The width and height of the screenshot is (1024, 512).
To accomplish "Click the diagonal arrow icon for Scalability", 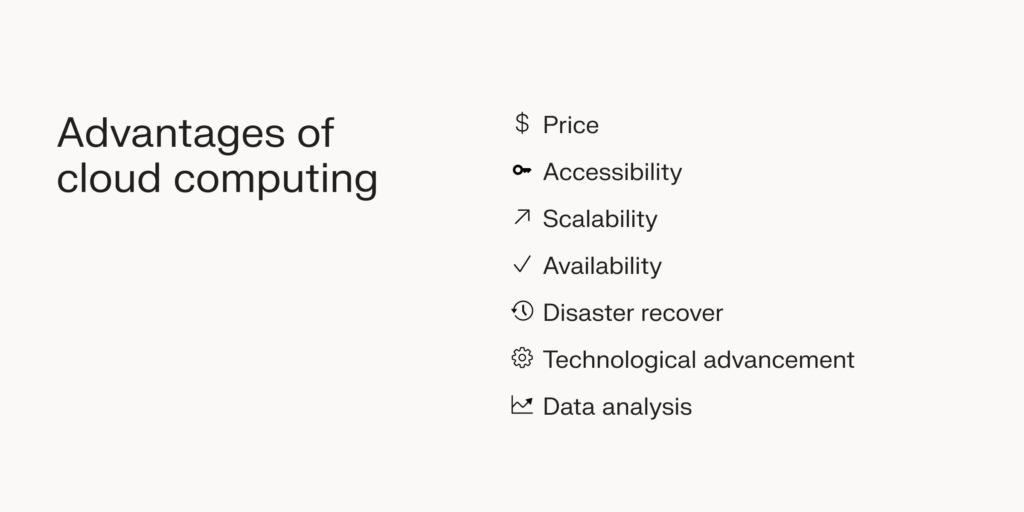I will click(x=522, y=217).
